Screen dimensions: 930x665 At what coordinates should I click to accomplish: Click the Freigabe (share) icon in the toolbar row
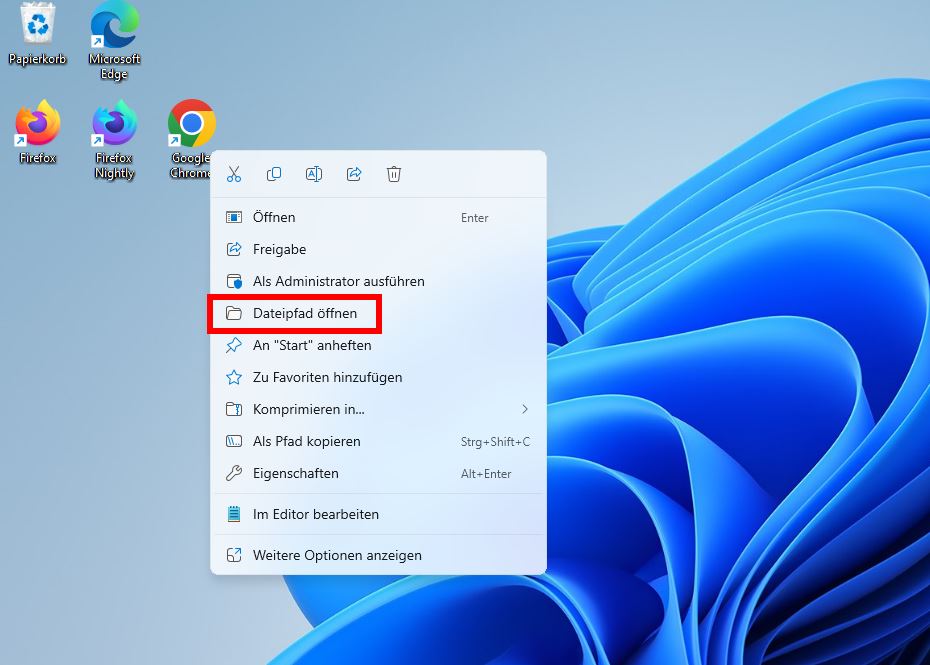click(354, 173)
